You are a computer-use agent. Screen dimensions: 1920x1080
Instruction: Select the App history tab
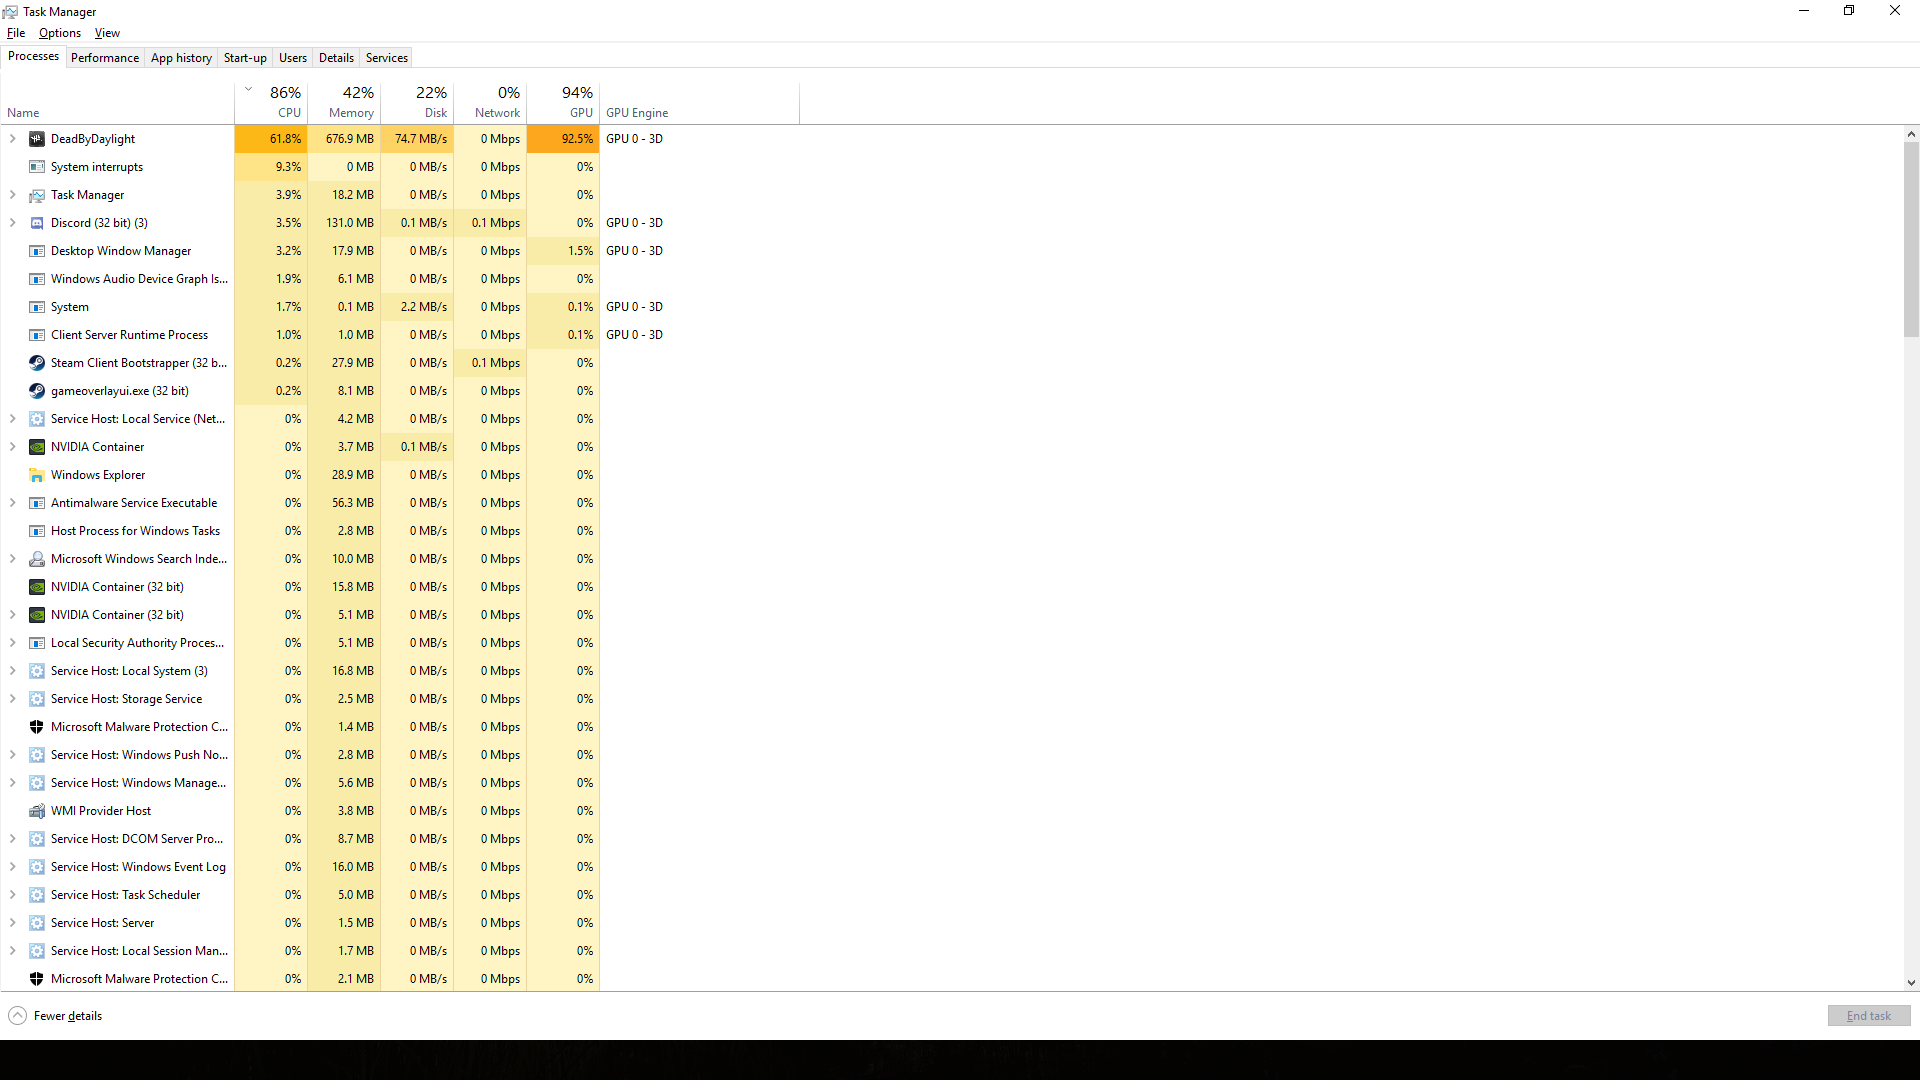point(181,57)
